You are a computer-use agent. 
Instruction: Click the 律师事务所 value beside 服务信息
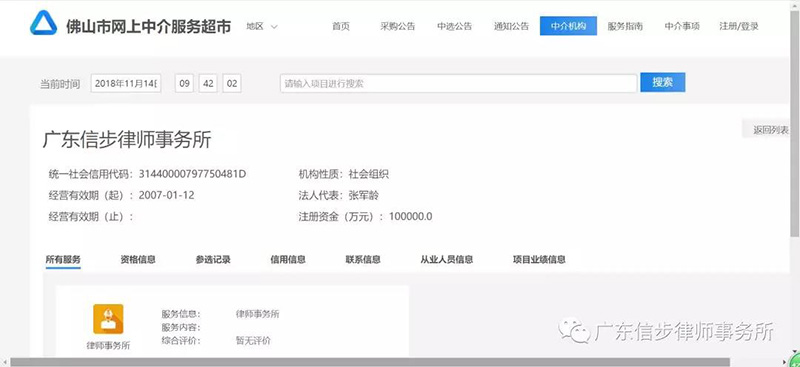tap(258, 313)
